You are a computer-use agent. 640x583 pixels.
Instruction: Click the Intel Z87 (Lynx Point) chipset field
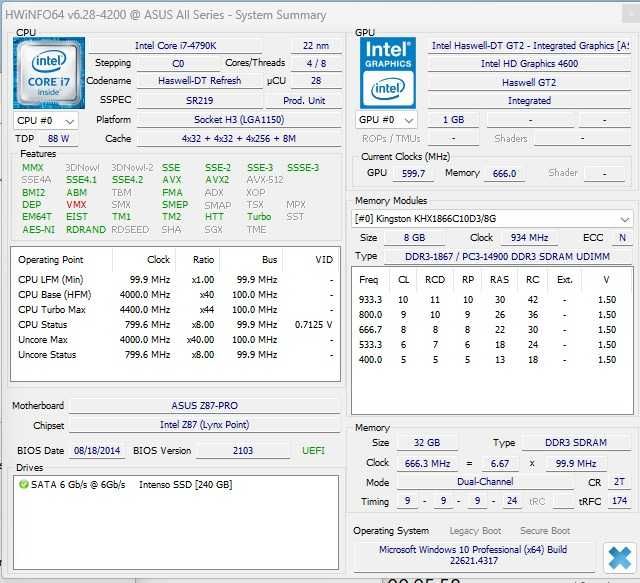pyautogui.click(x=204, y=425)
